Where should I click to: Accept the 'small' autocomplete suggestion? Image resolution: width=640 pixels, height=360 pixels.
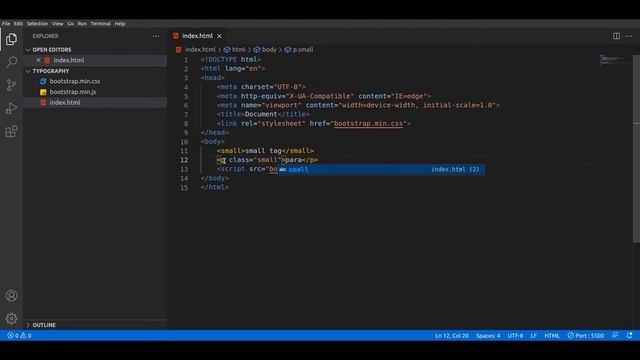tap(381, 169)
